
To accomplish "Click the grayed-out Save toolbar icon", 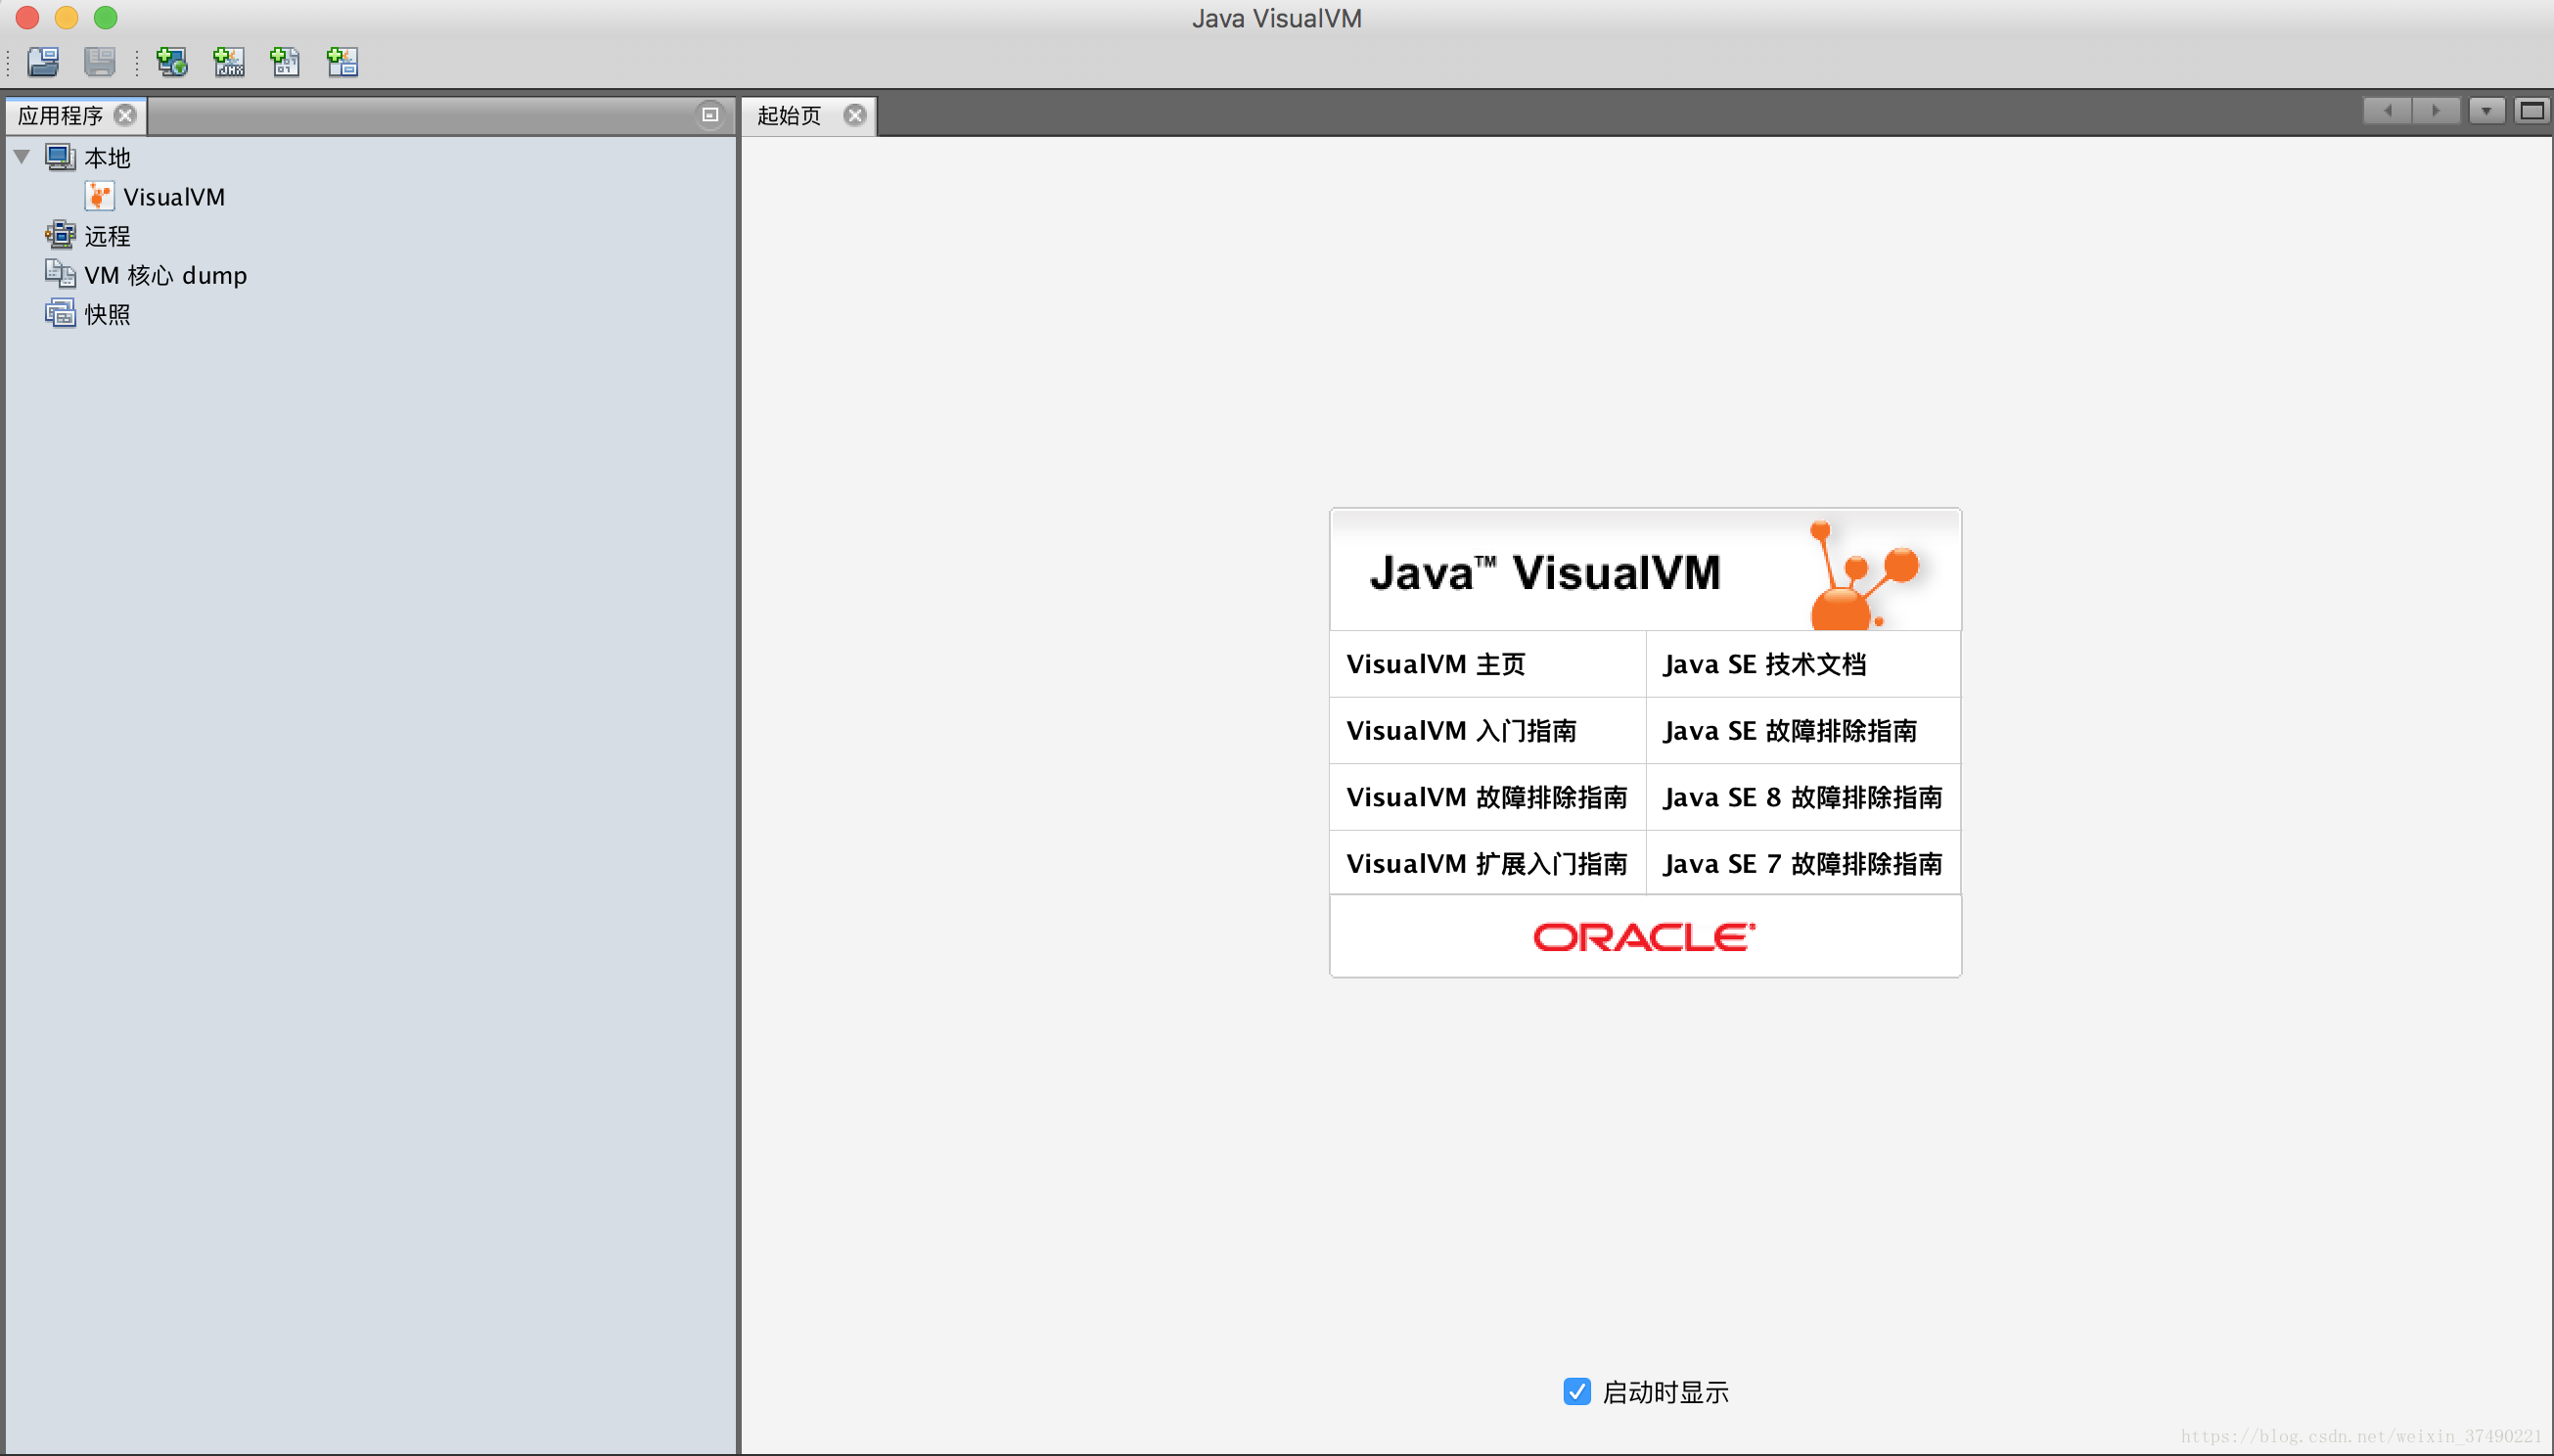I will (99, 62).
